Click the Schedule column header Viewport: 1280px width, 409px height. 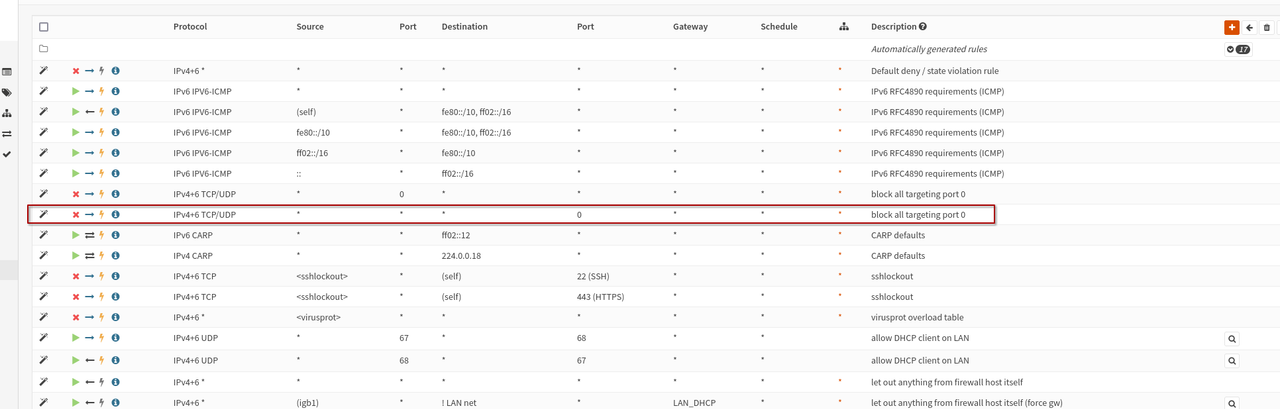coord(779,27)
